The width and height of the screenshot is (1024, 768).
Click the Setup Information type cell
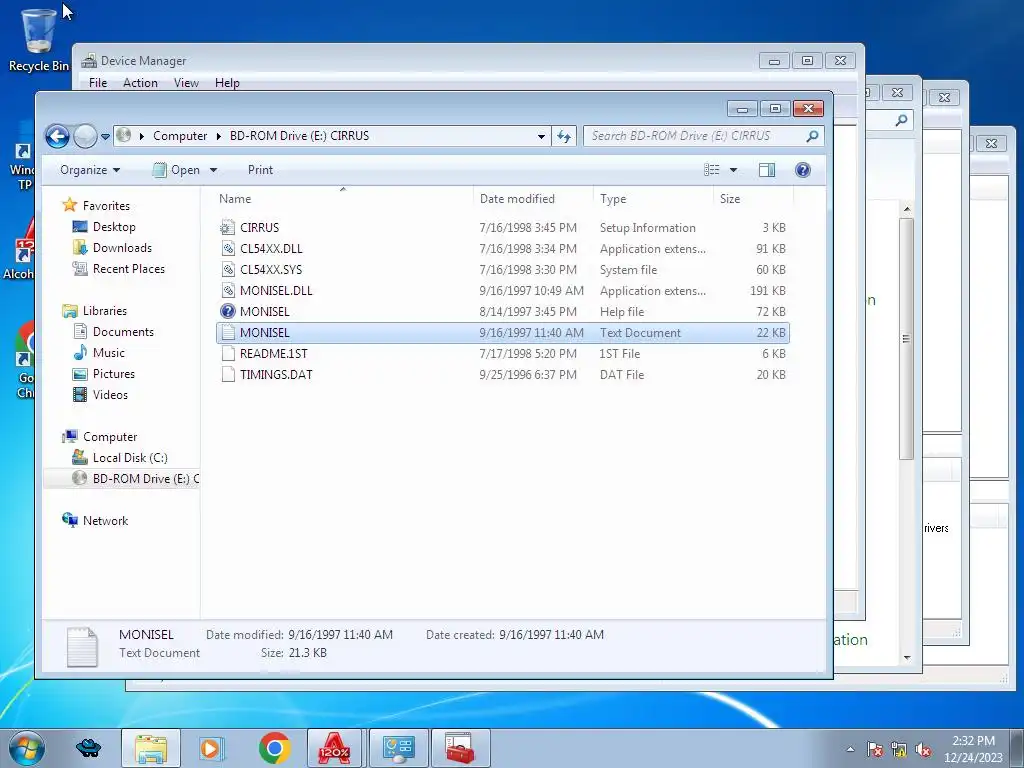[647, 228]
